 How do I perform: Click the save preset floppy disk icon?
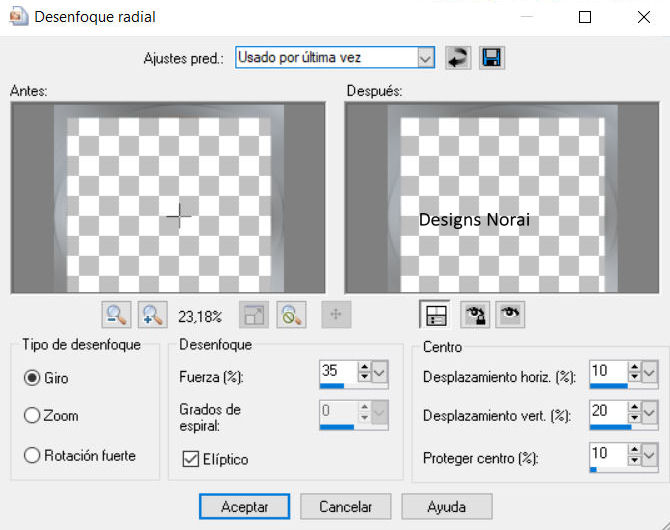click(x=491, y=58)
